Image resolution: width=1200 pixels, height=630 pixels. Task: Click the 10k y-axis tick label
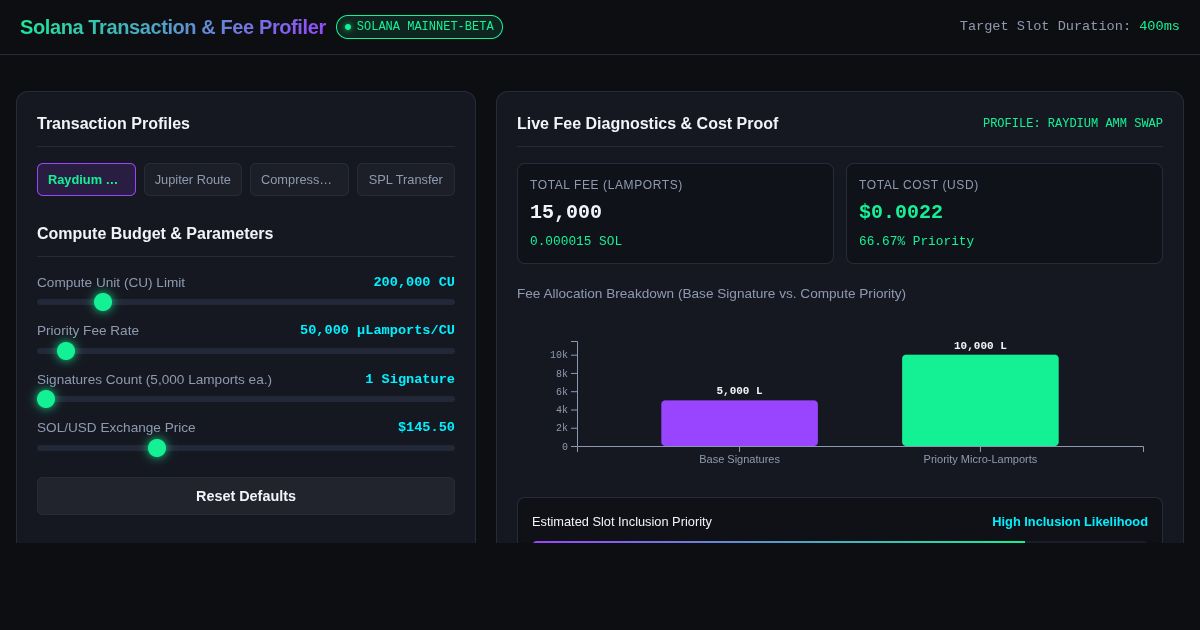click(558, 355)
